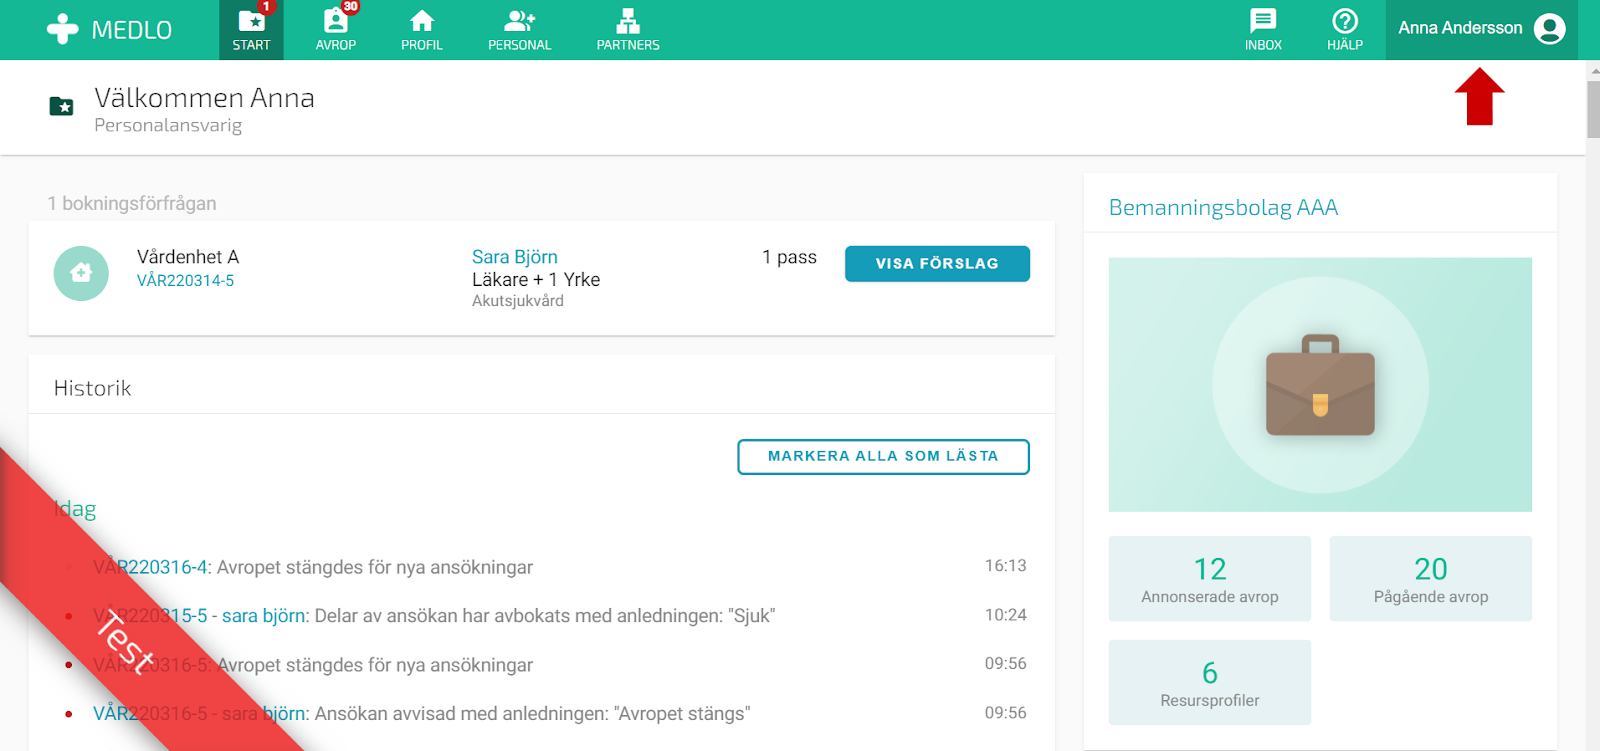
Task: Click MARKERA ALLA SOM LÄSTA button
Action: 883,456
